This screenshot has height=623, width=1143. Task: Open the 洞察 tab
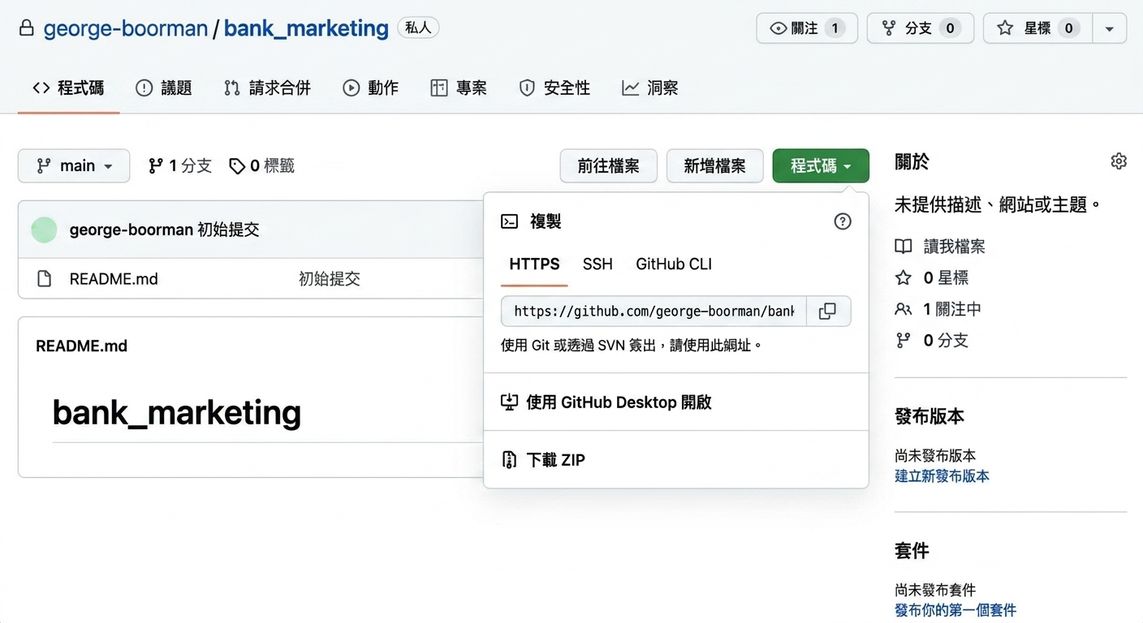[x=649, y=88]
